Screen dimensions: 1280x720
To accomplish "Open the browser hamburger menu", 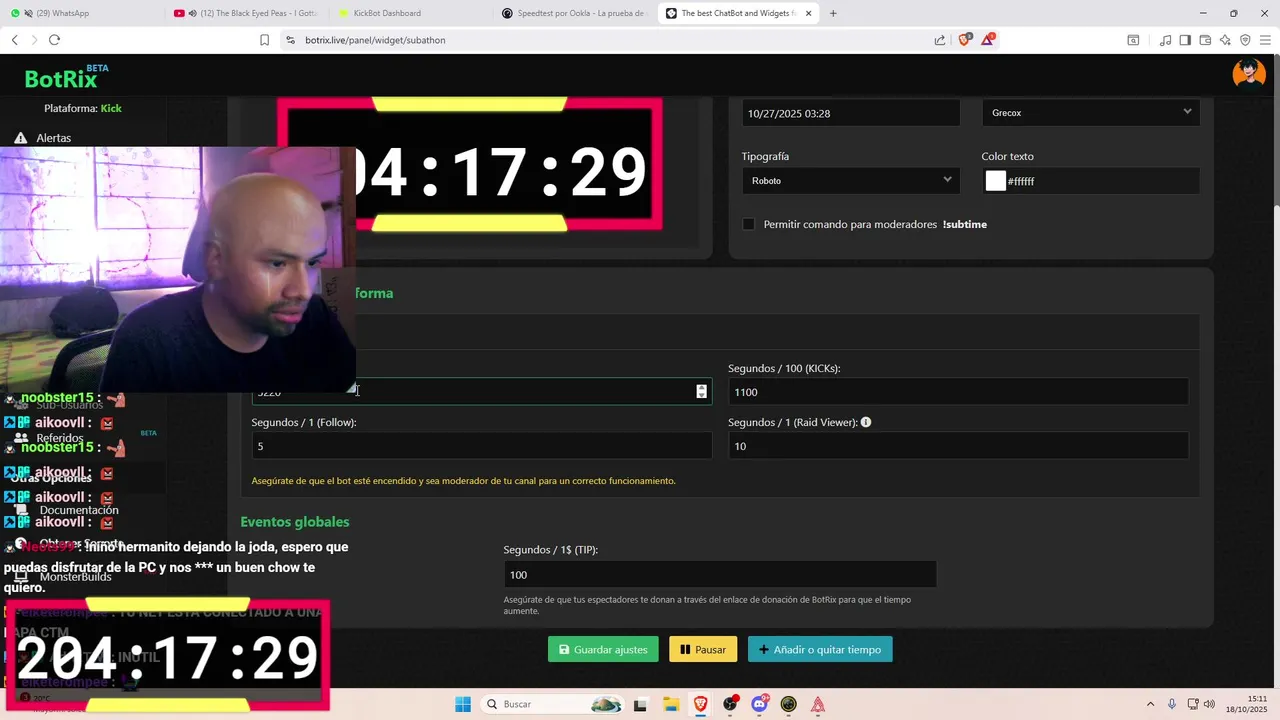I will pos(1265,40).
